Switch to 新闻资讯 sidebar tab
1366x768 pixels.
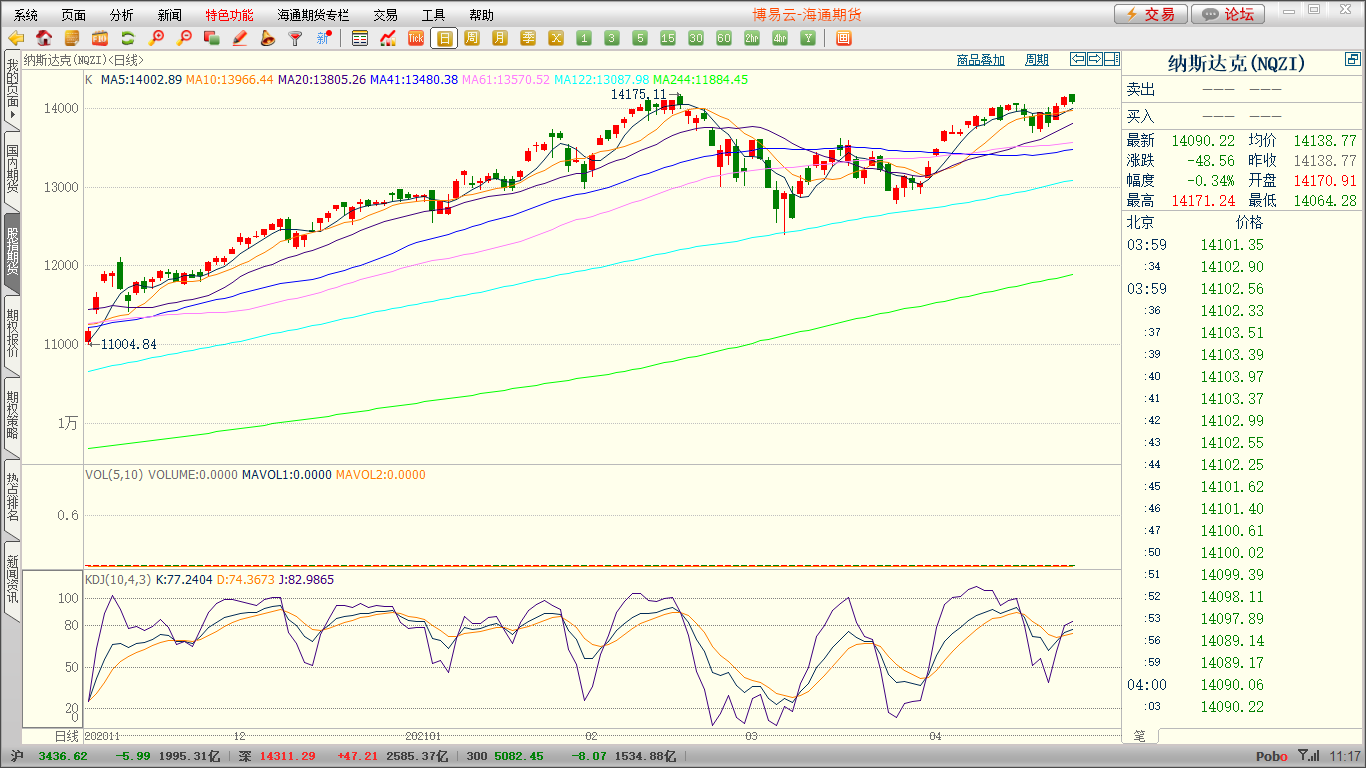click(x=12, y=580)
